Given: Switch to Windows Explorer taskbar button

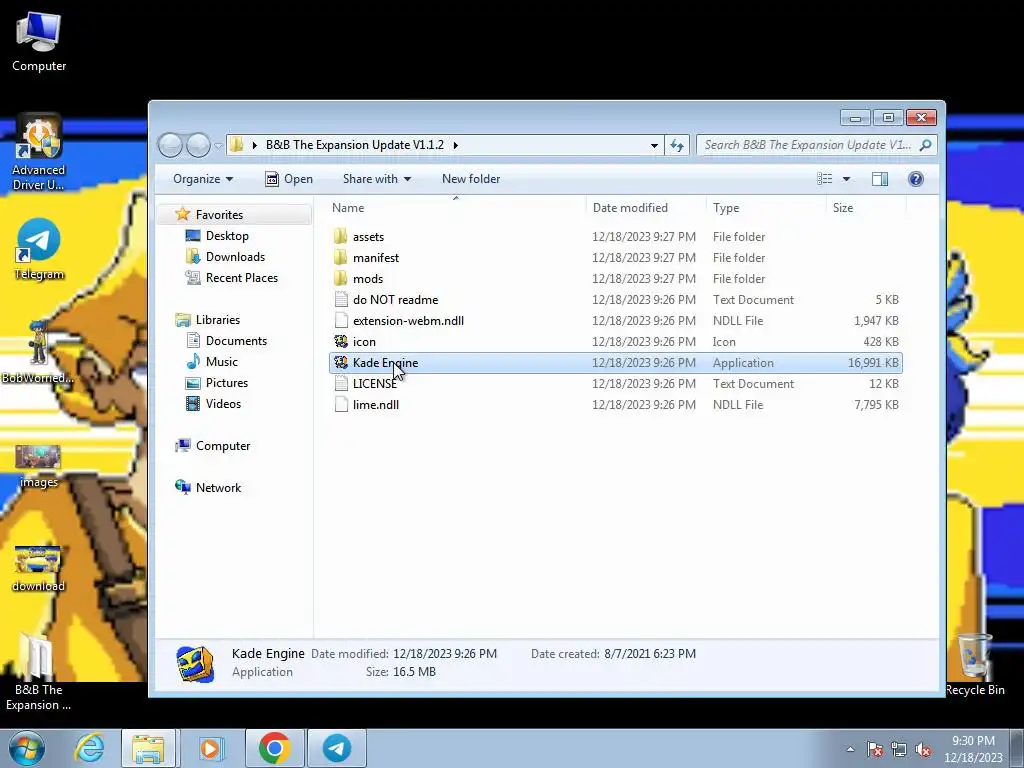Looking at the screenshot, I should point(148,748).
